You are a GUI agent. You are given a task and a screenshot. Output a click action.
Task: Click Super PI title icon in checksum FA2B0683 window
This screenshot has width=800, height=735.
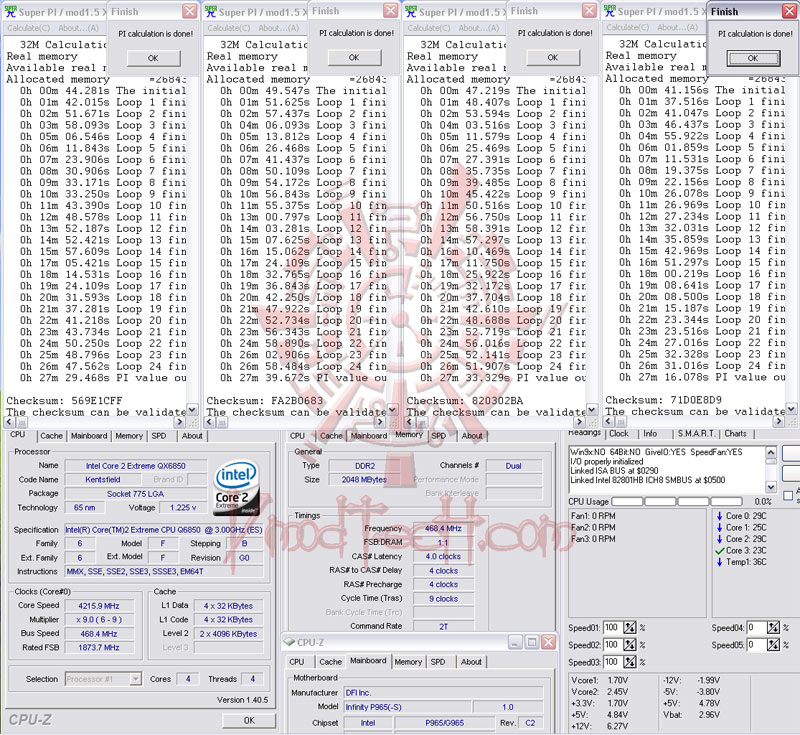[211, 11]
